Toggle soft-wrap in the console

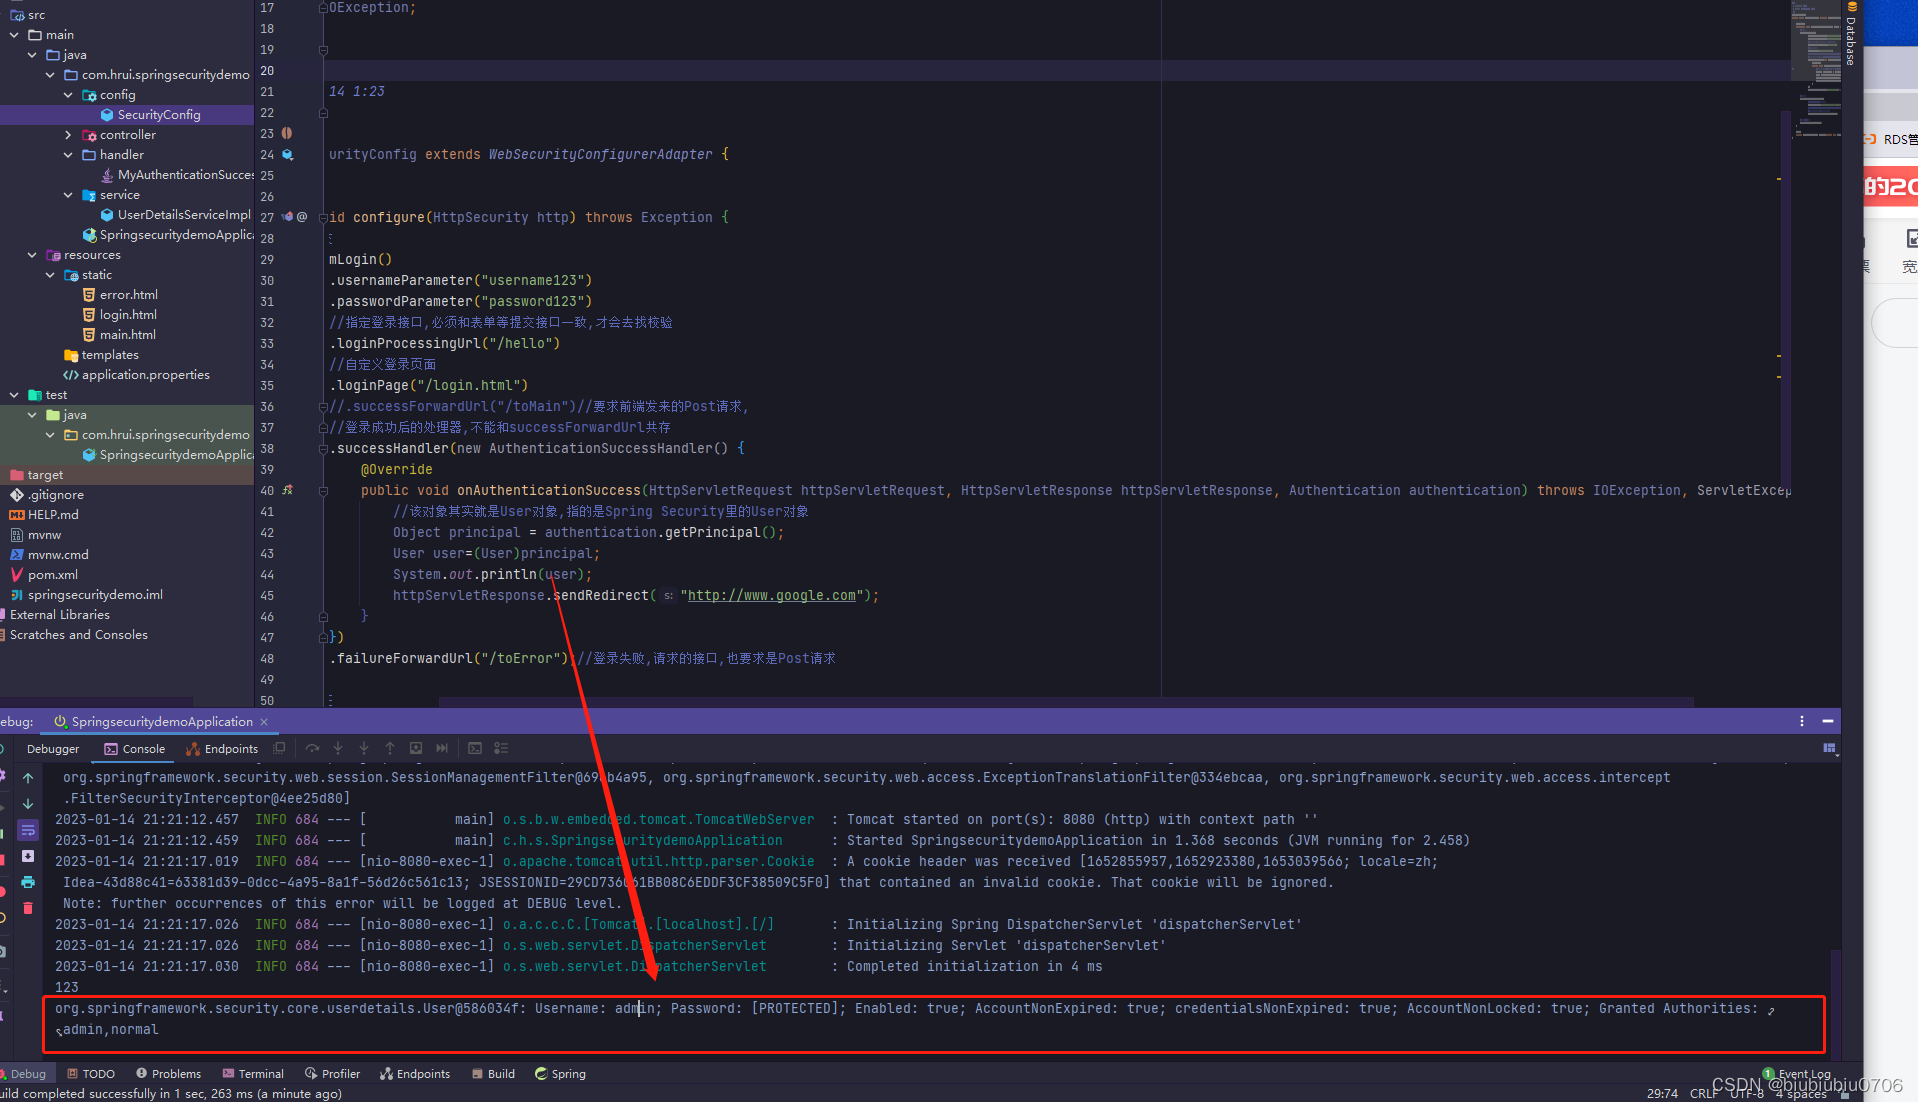[x=28, y=830]
